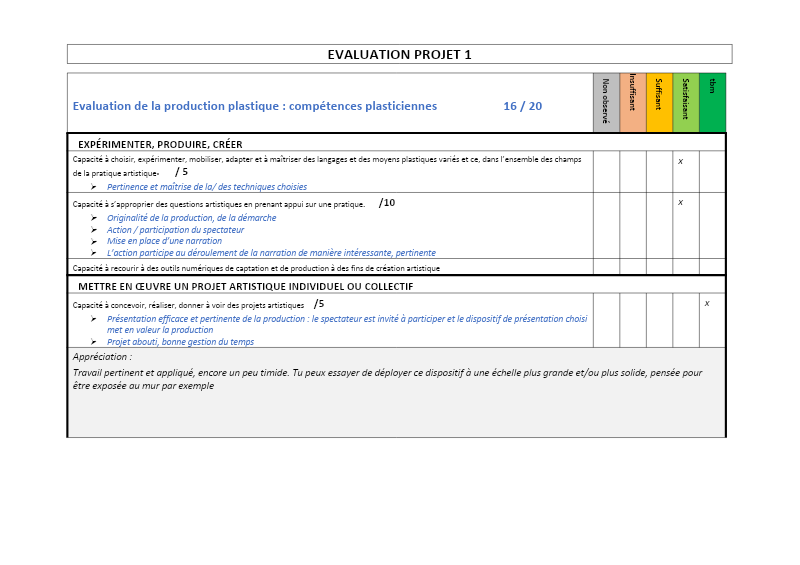
Task: Click the dark green "tbm" header cell
Action: point(712,102)
